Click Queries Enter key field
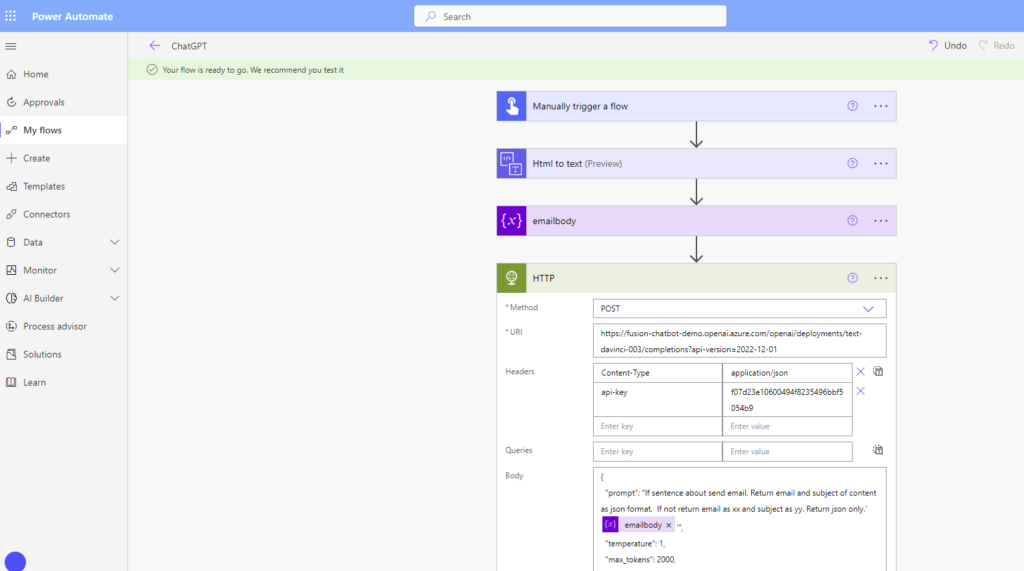Viewport: 1024px width, 571px height. click(x=658, y=451)
